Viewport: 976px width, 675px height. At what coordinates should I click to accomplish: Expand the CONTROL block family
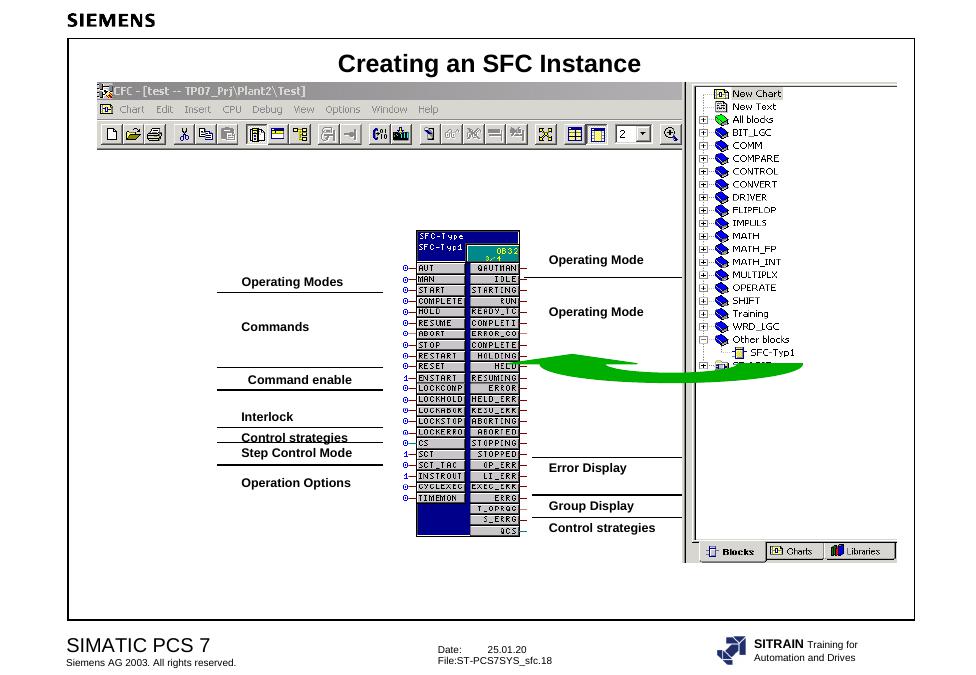[x=703, y=171]
